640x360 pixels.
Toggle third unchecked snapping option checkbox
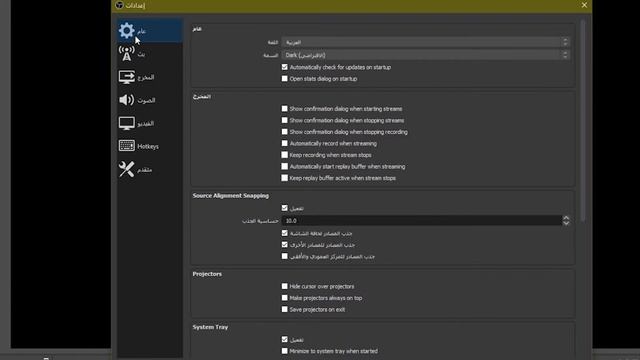284,256
